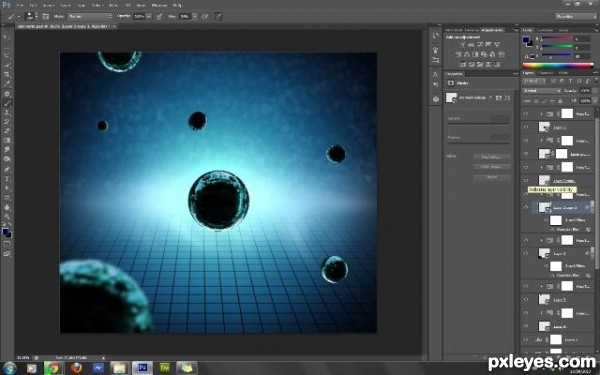600x375 pixels.
Task: Click the Photo Filter adjustment icon
Action: pos(484,54)
